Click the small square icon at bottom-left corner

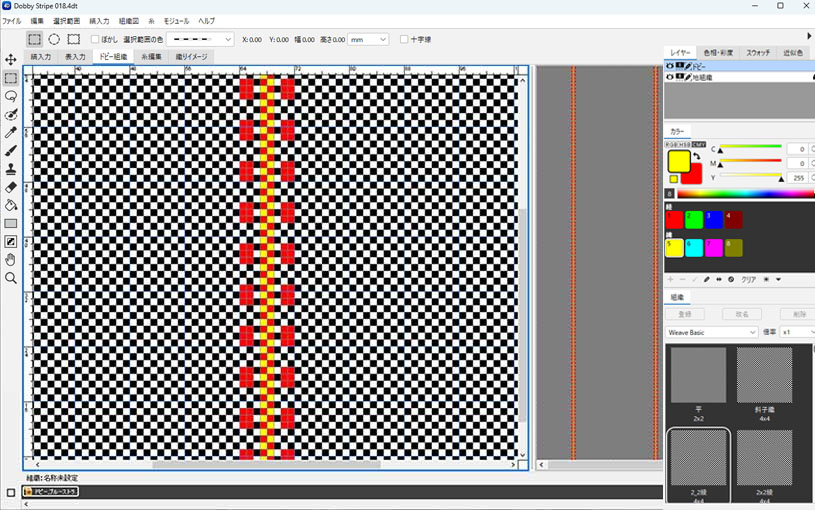(11, 492)
